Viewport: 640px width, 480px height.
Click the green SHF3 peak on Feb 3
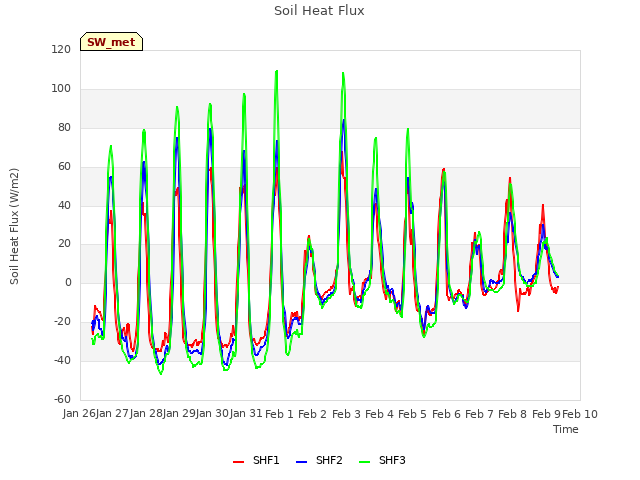pyautogui.click(x=343, y=73)
